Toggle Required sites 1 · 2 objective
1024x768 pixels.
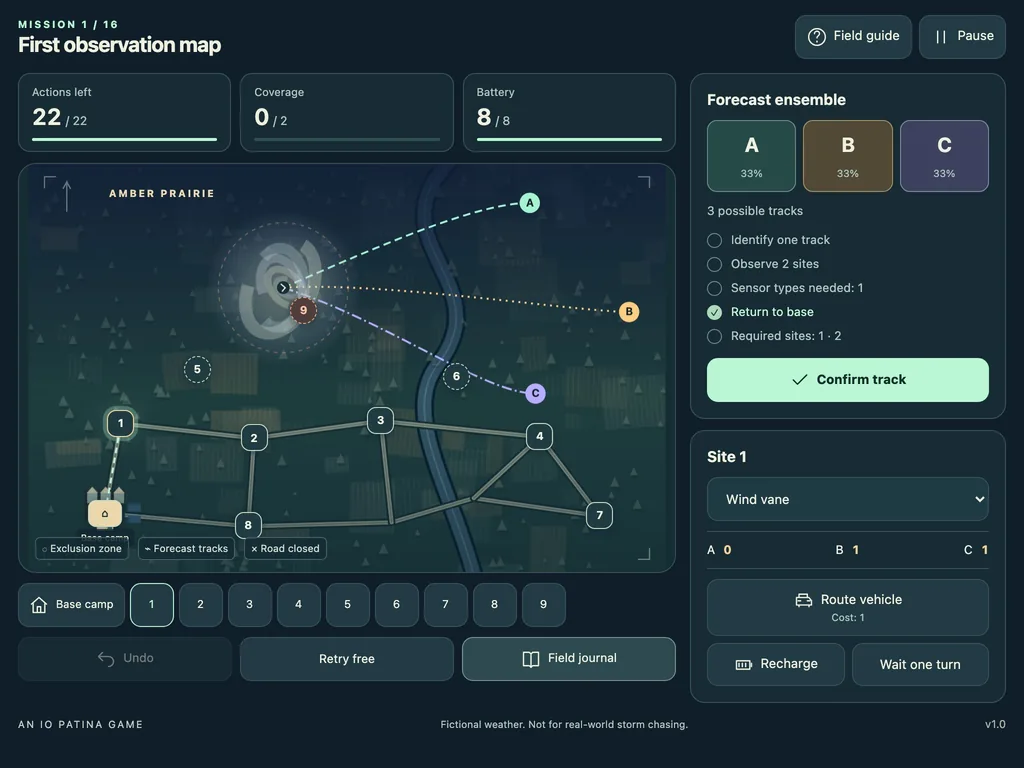coord(714,336)
